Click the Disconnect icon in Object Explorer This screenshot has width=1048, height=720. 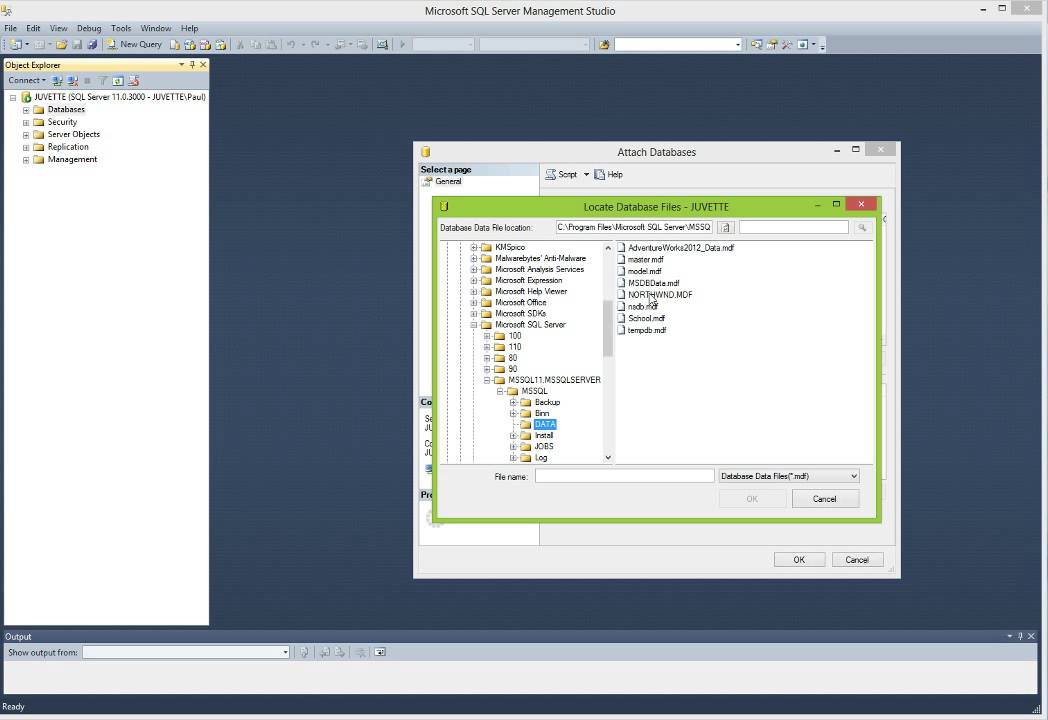point(73,80)
